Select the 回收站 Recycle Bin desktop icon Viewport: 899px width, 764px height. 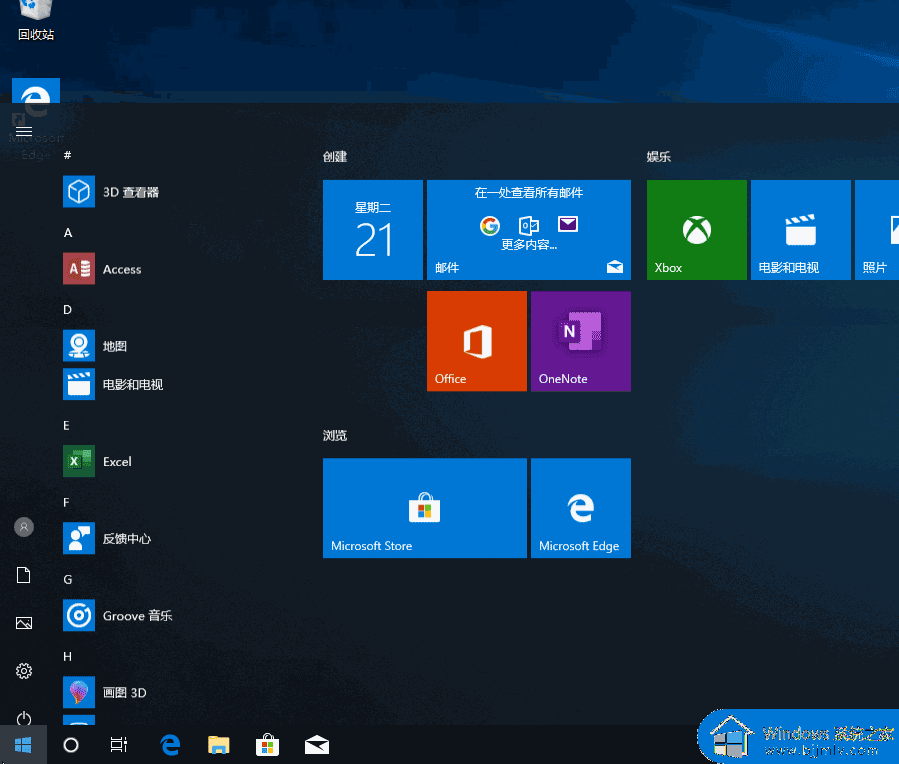tap(36, 21)
